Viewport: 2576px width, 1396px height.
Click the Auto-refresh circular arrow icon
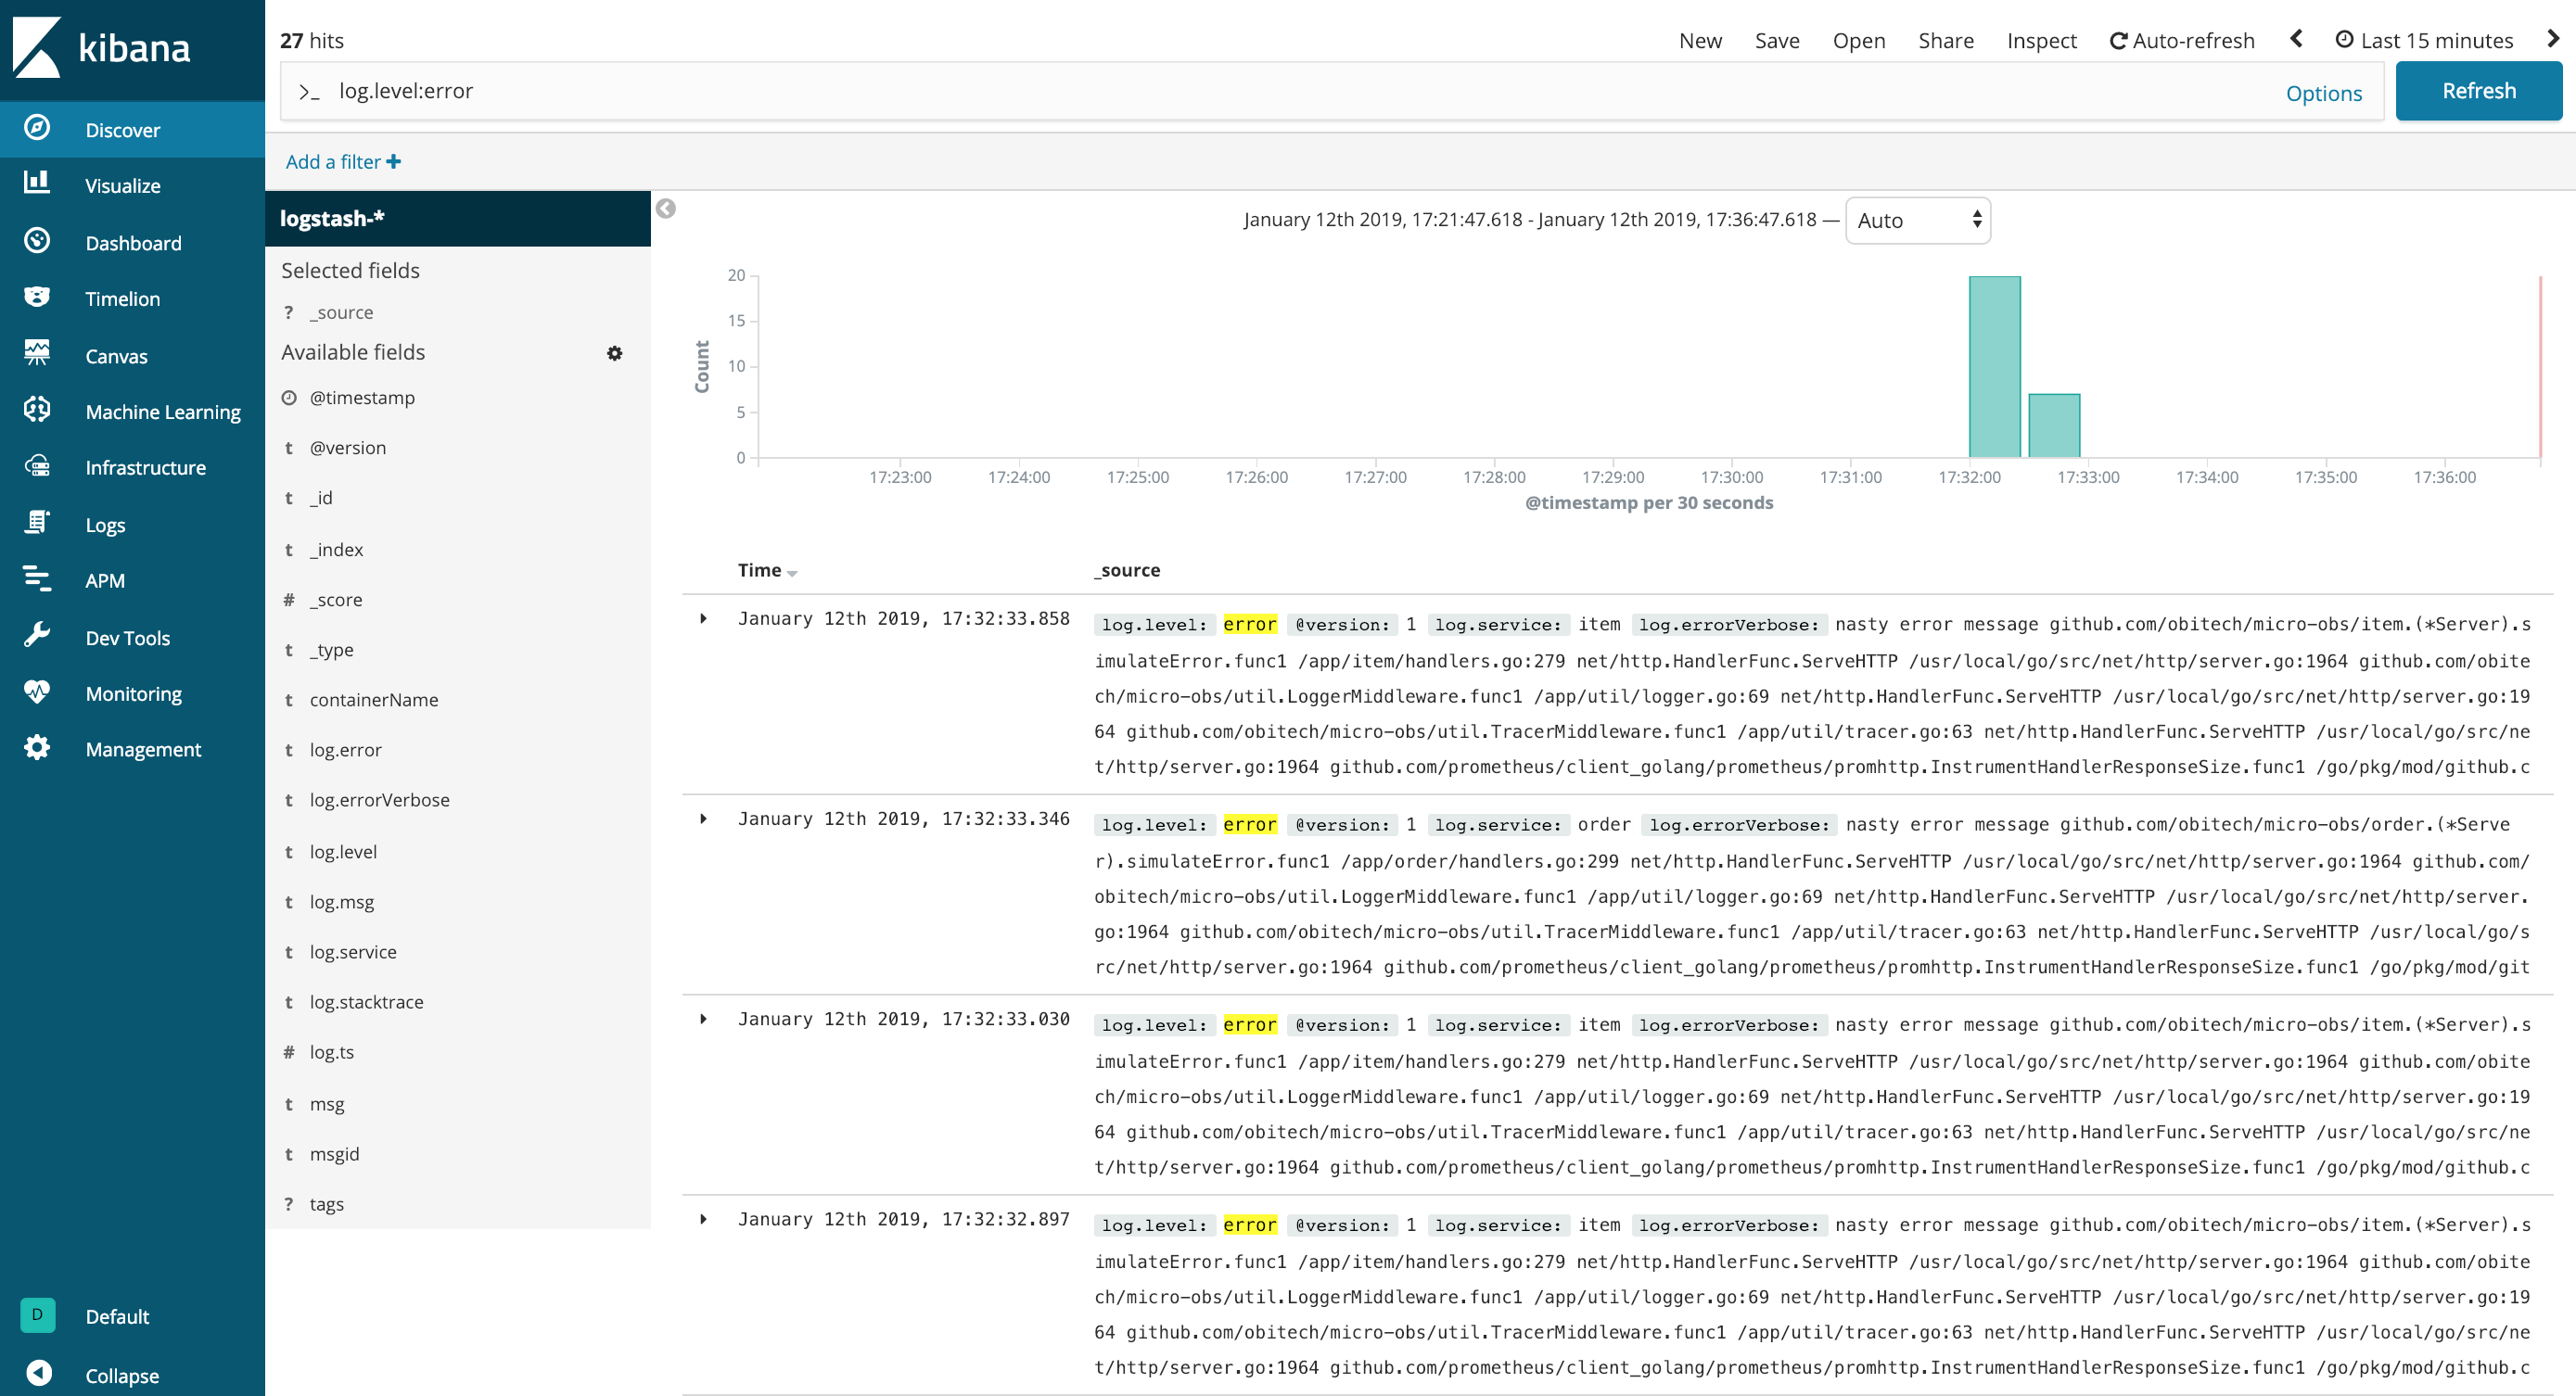coord(2117,41)
